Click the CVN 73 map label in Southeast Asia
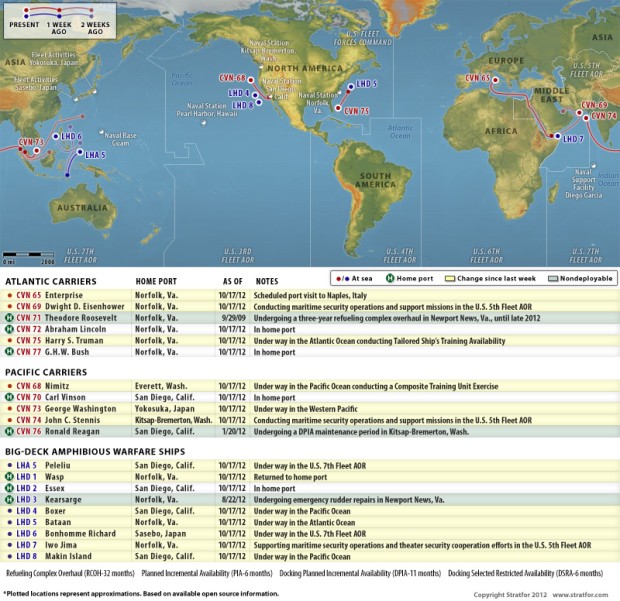 pyautogui.click(x=31, y=142)
